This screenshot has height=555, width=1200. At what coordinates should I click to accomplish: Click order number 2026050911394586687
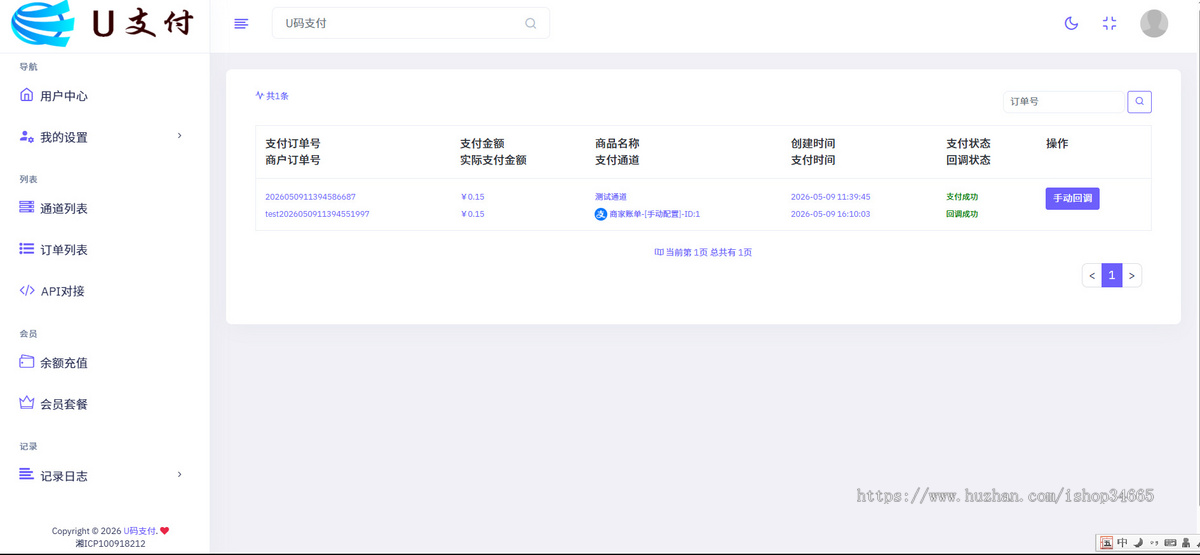(x=310, y=197)
